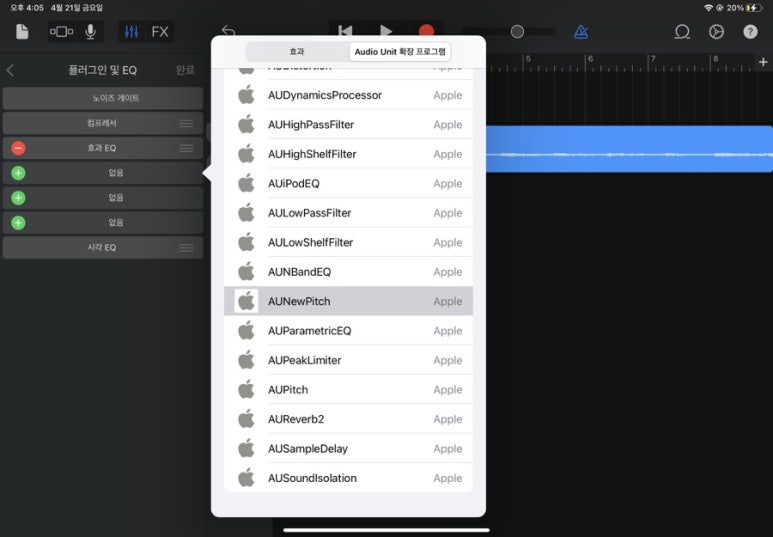Add song section with plus icon
This screenshot has height=537, width=773.
763,62
